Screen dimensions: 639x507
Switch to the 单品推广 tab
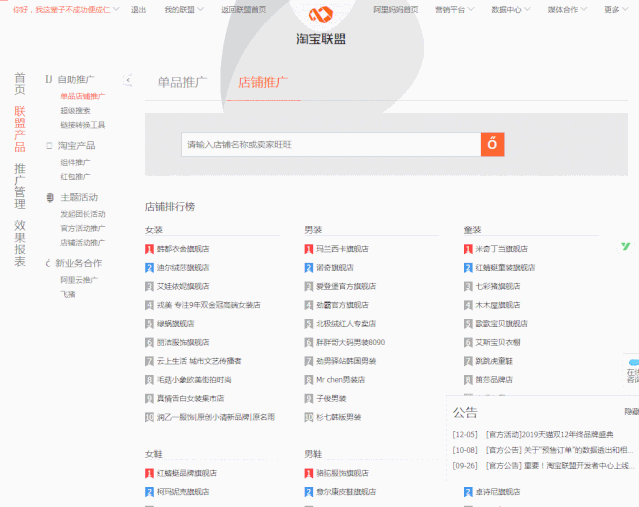click(182, 82)
